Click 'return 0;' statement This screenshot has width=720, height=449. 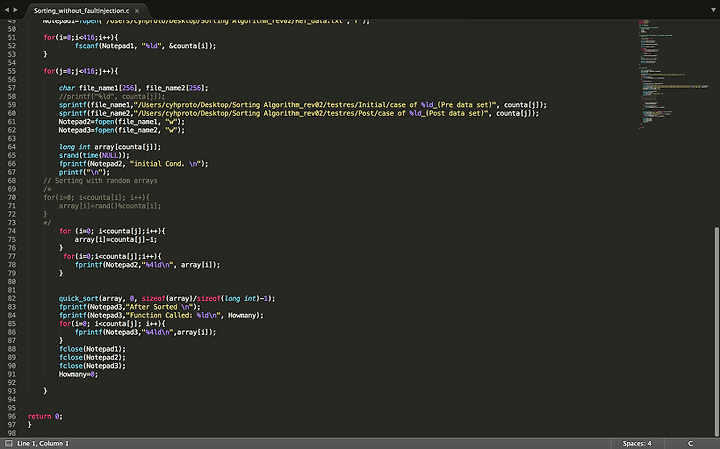pos(45,416)
